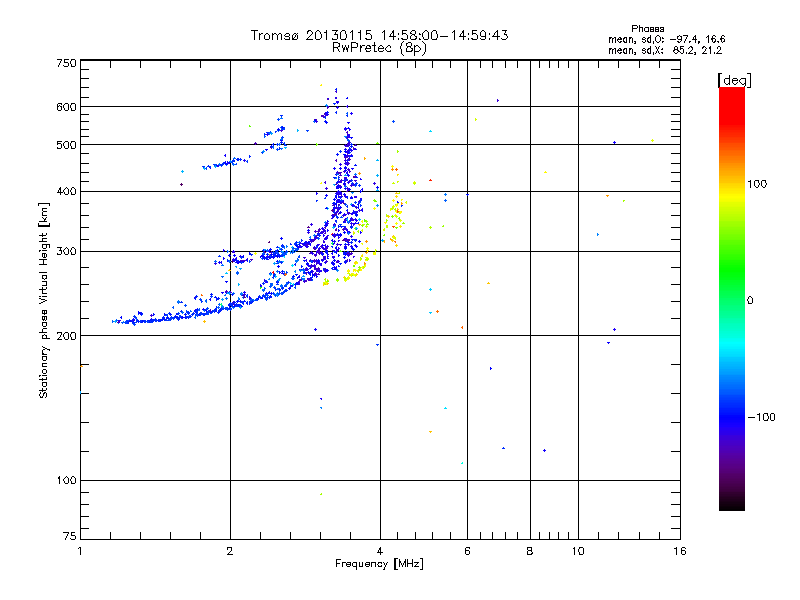Click the x-axis tick label '10'

578,551
